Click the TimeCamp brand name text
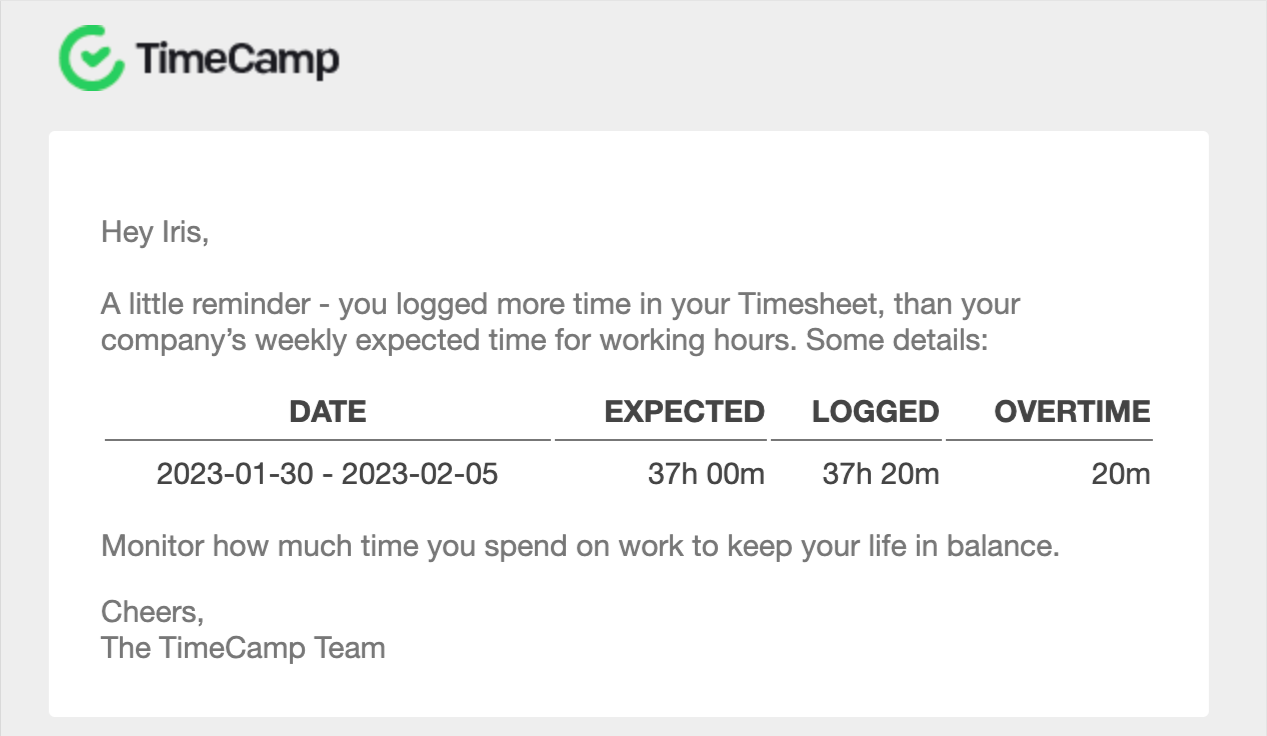Image resolution: width=1267 pixels, height=736 pixels. [x=238, y=59]
